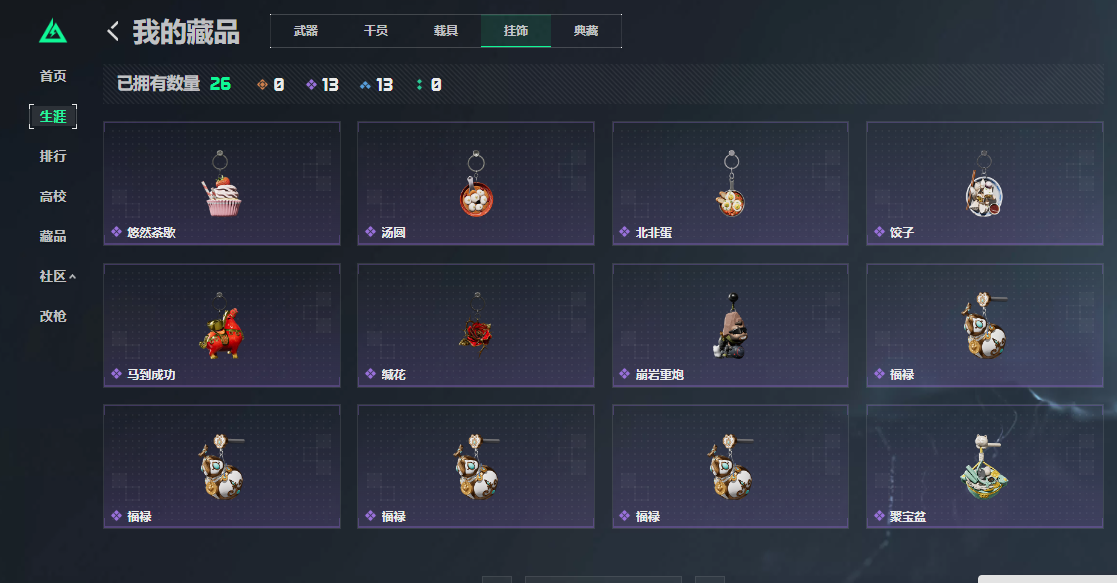
Task: Switch to the 干员 tab
Action: pos(375,31)
